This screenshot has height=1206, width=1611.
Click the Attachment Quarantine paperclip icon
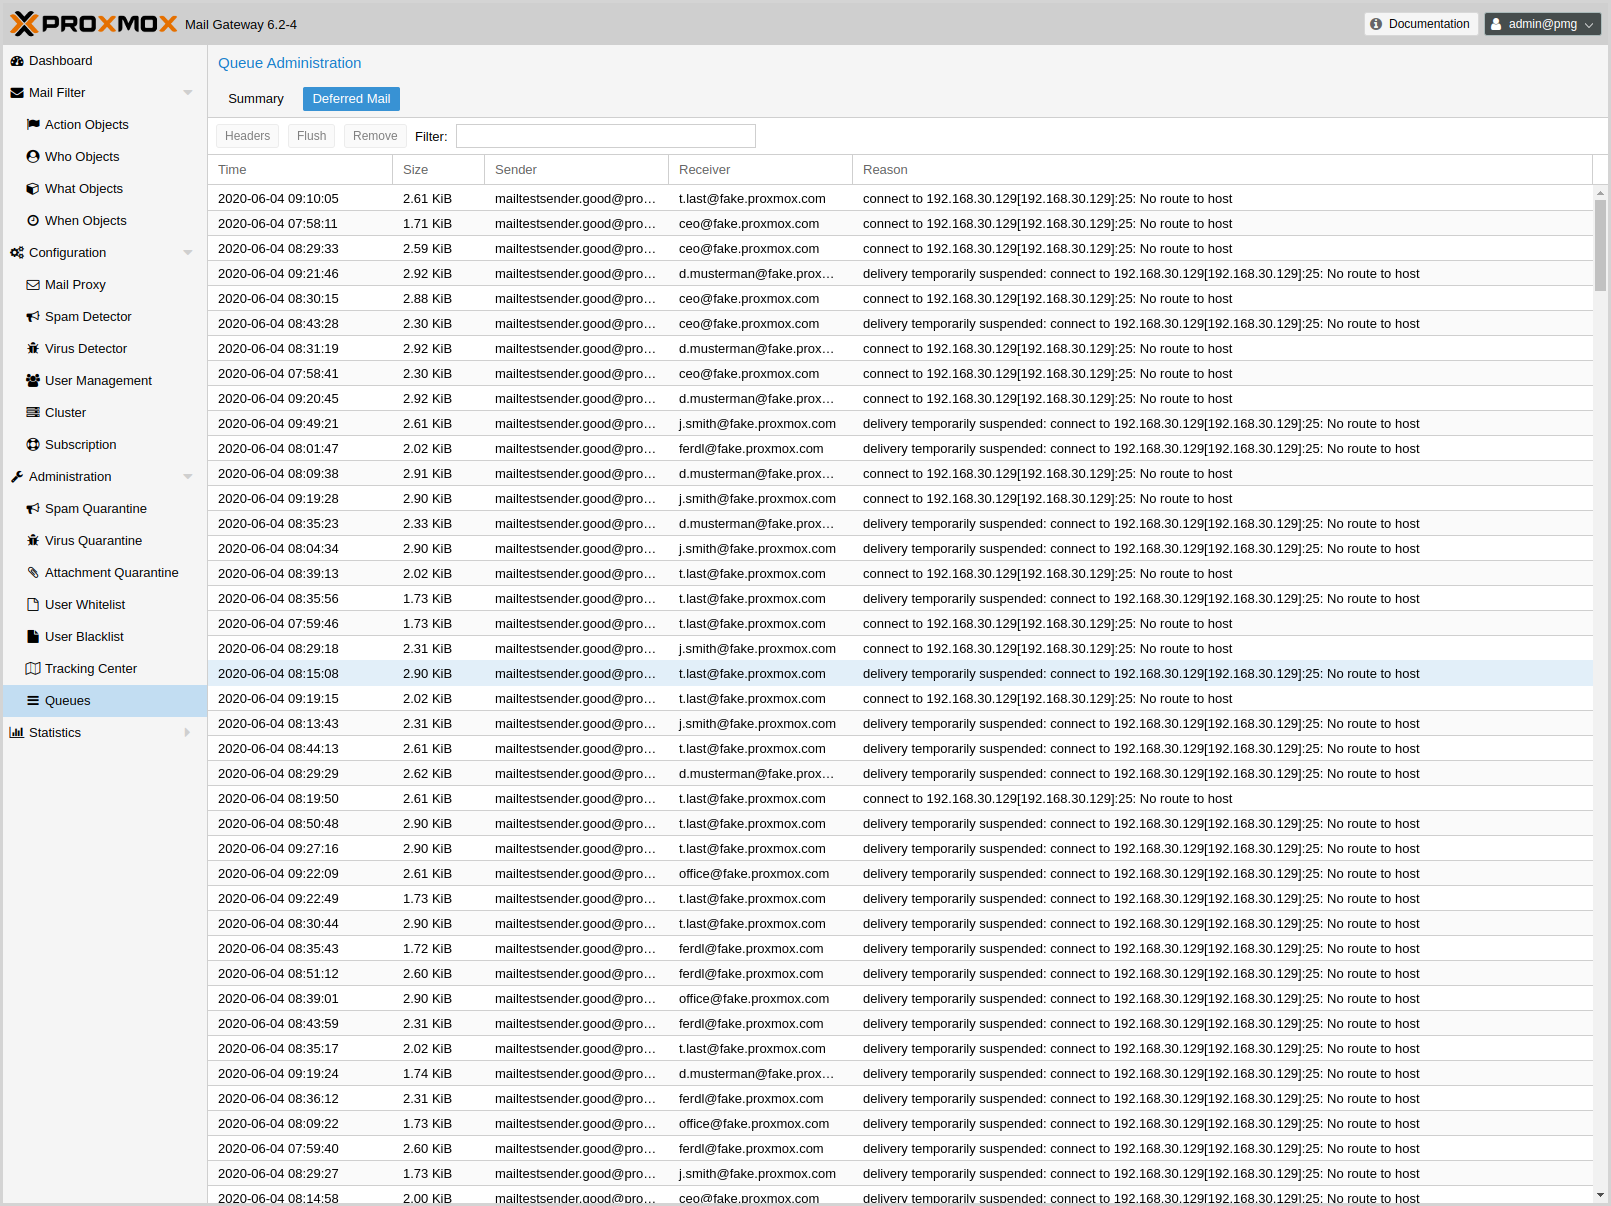[33, 573]
